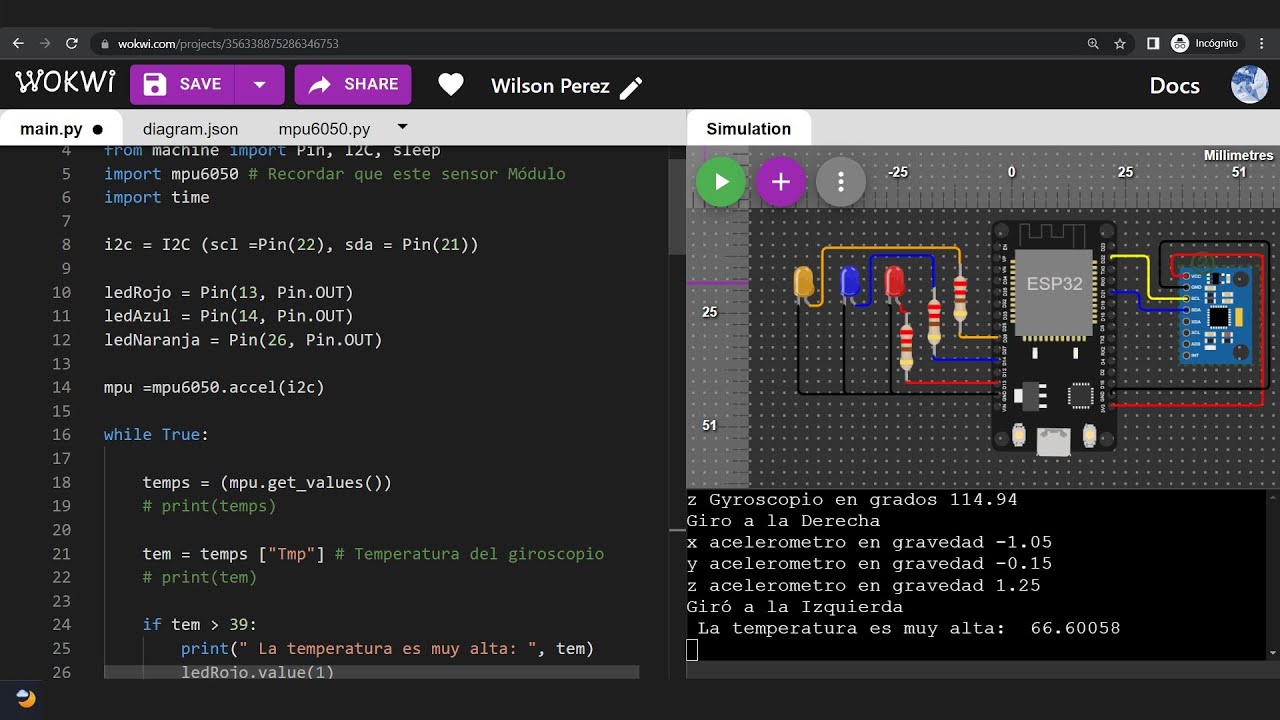Image resolution: width=1280 pixels, height=720 pixels.
Task: Open the user profile avatar
Action: tap(1249, 85)
